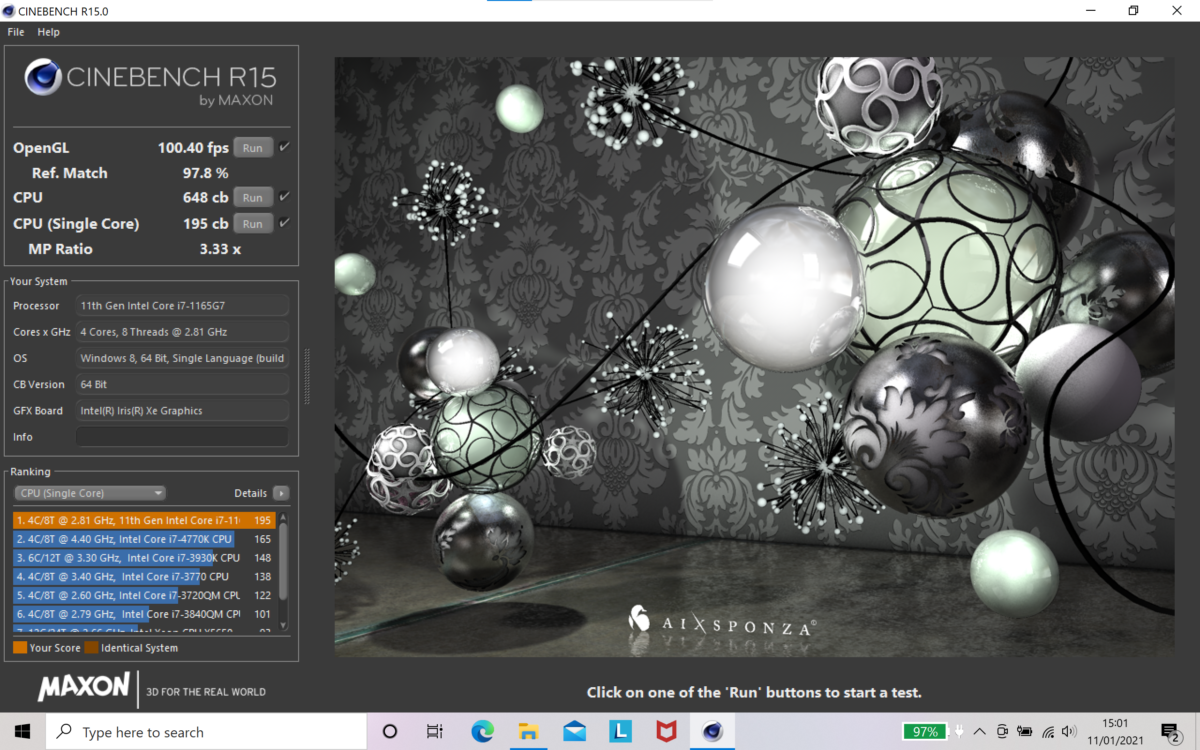Launch Microsoft Edge from the taskbar
This screenshot has width=1200, height=750.
(x=483, y=732)
